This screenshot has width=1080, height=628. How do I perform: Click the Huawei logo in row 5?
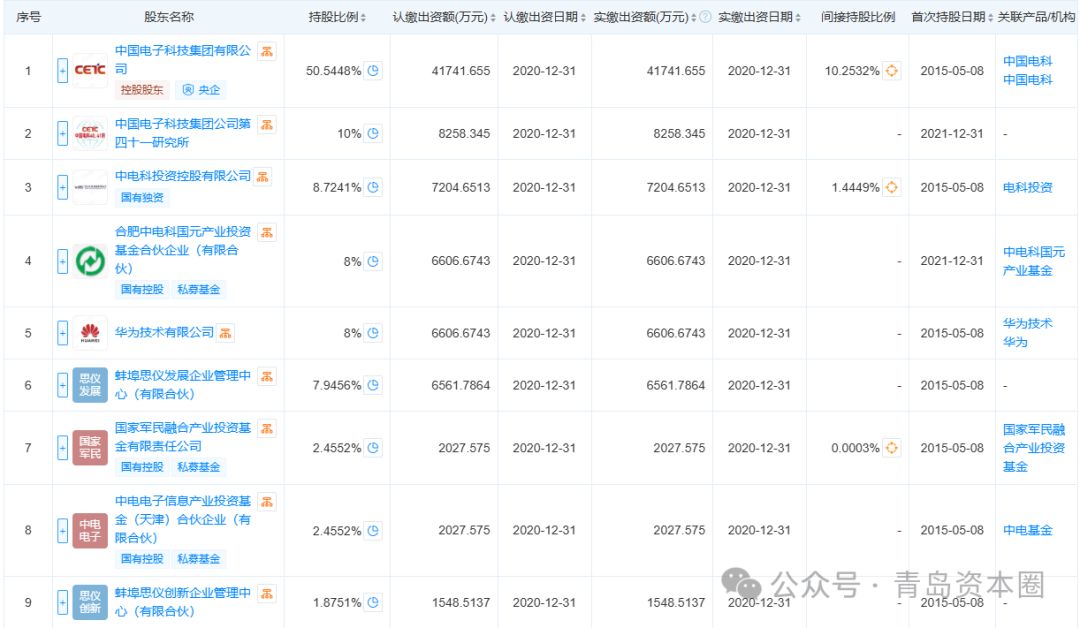[90, 333]
